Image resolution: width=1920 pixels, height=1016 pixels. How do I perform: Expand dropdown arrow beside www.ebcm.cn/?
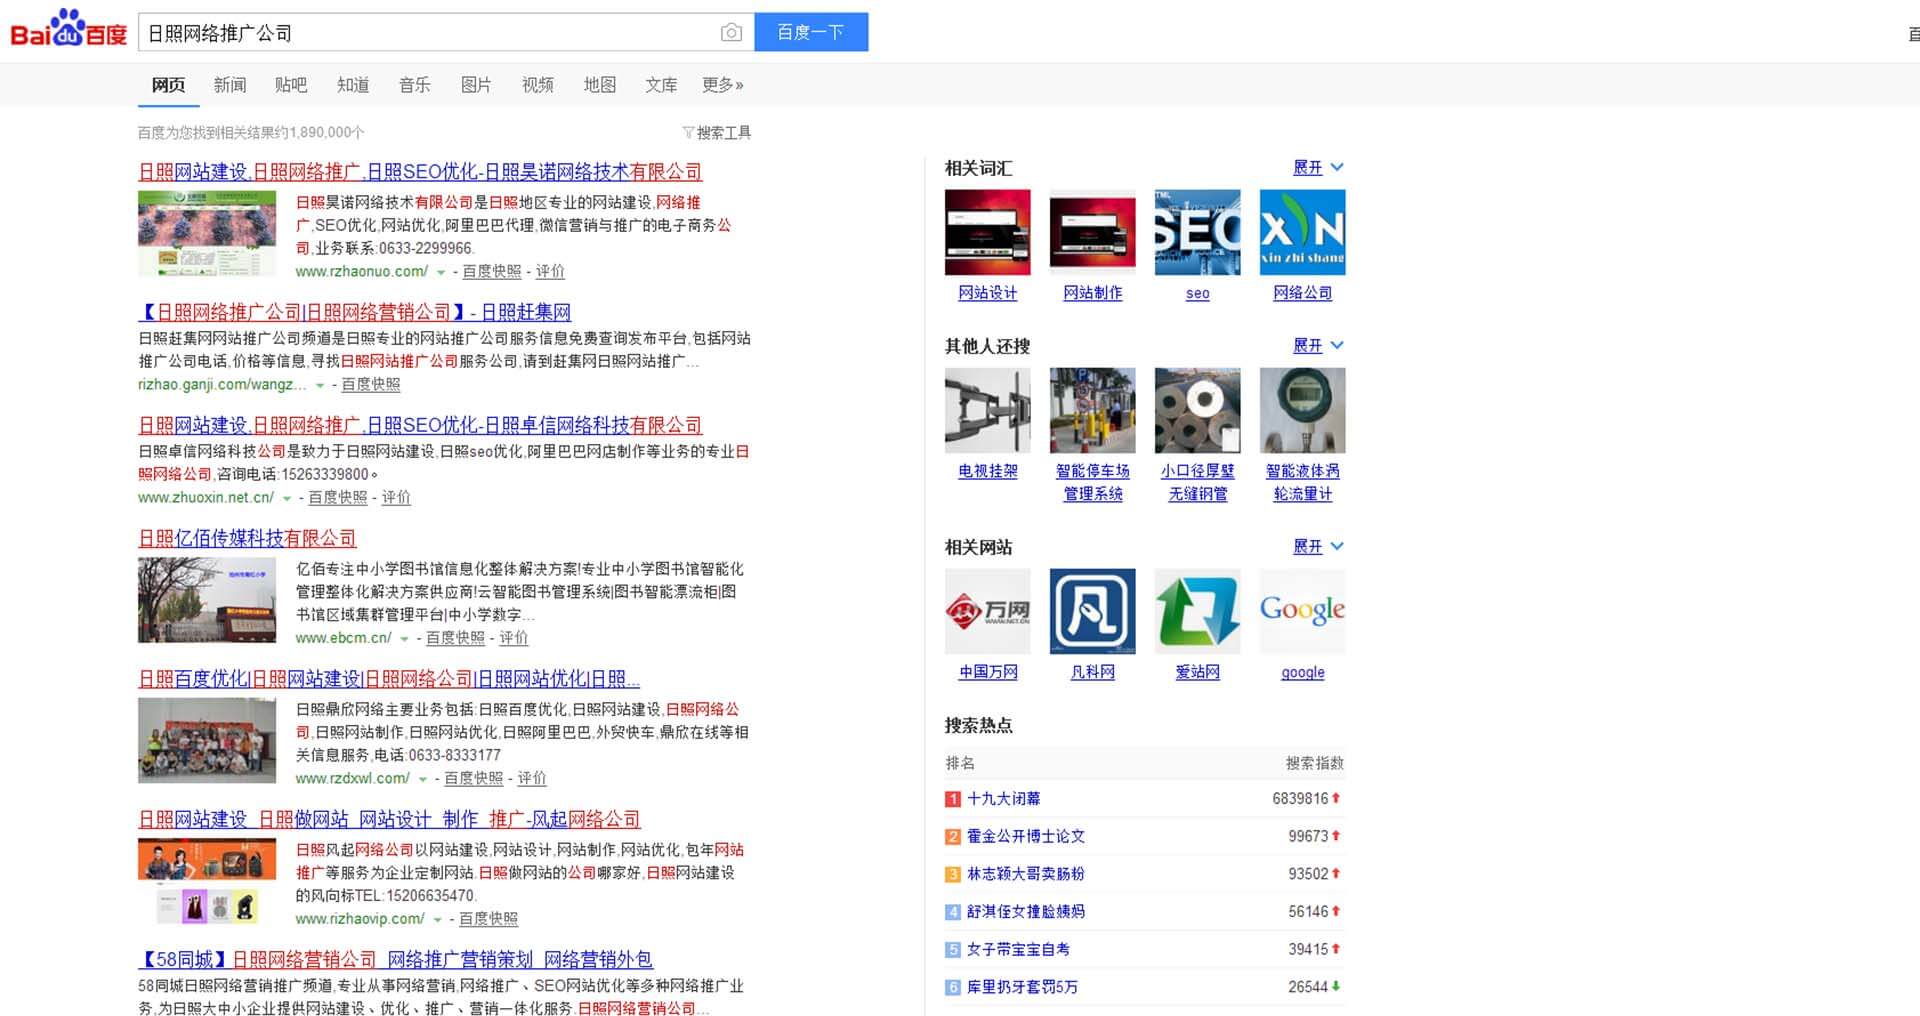405,639
